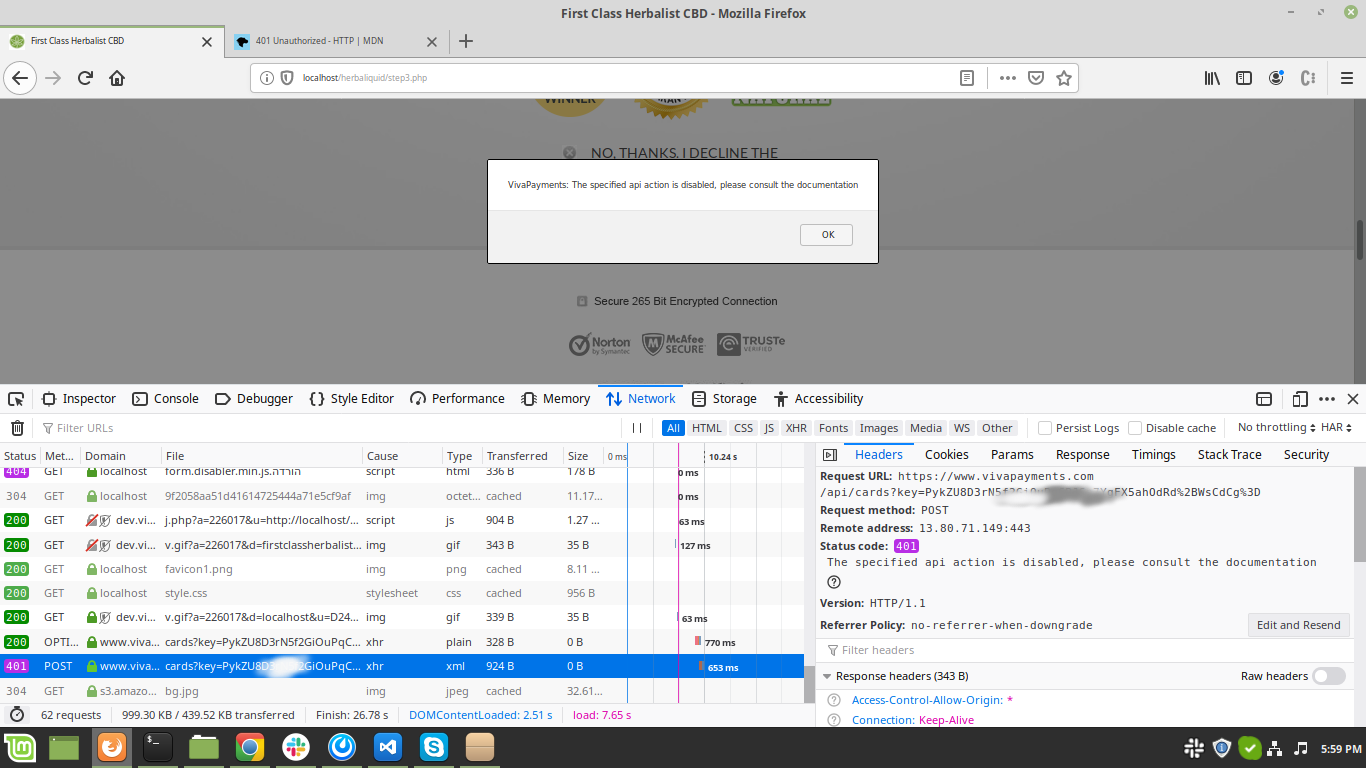Collapse the Response headers section
This screenshot has width=1366, height=768.
[827, 676]
